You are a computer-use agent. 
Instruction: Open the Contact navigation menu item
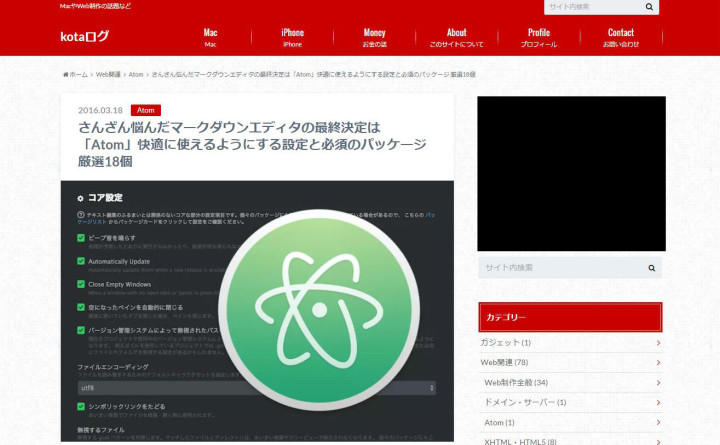pyautogui.click(x=621, y=37)
